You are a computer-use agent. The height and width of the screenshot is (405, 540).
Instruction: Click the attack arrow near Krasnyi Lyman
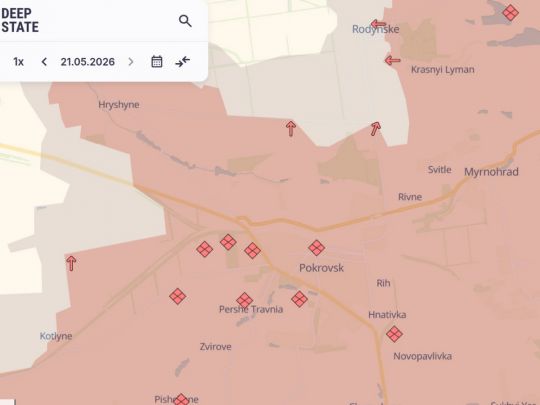pyautogui.click(x=393, y=61)
